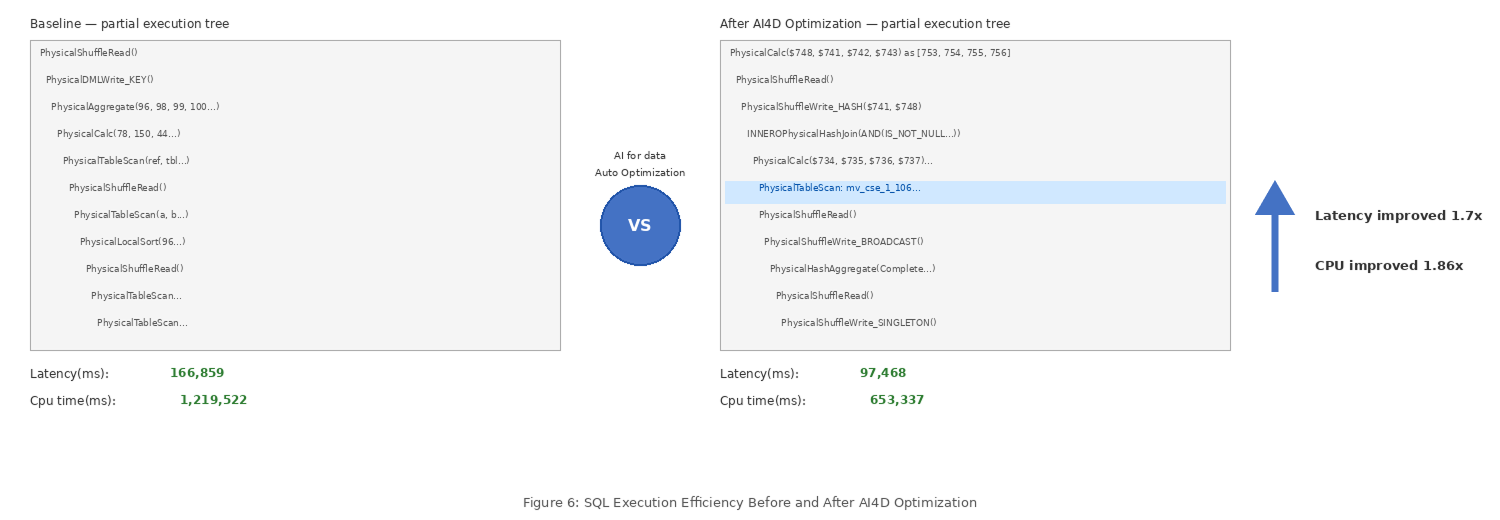Click the CPU improved 1.86x label

pos(1389,266)
